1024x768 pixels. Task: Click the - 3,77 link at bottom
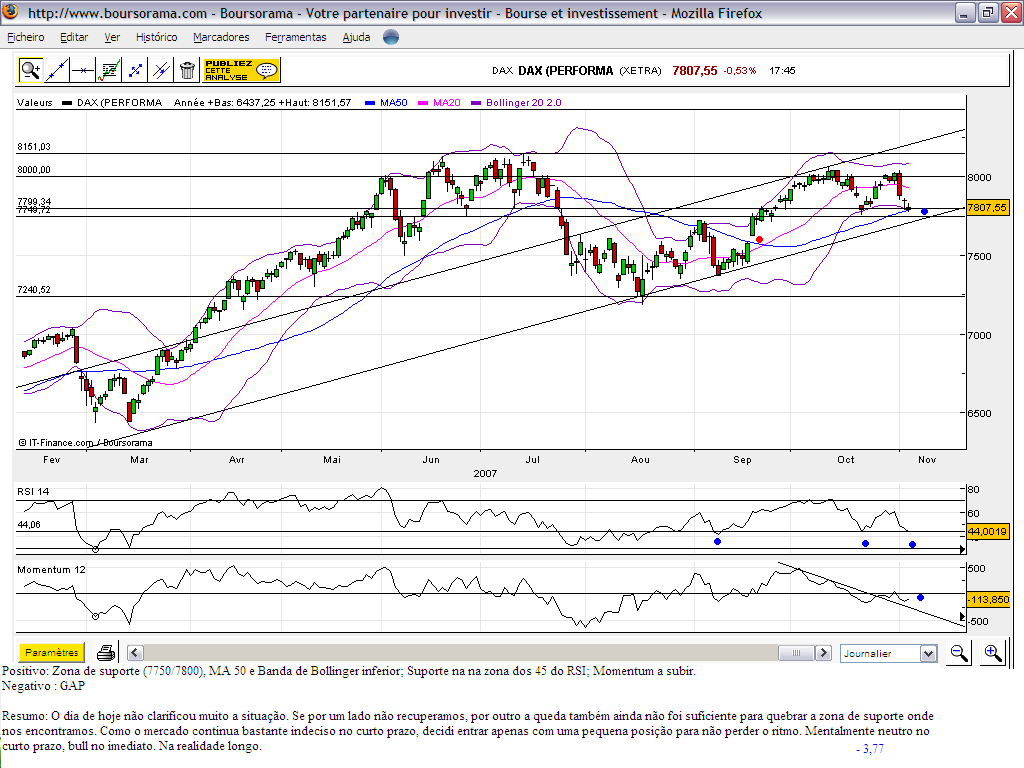coord(870,748)
